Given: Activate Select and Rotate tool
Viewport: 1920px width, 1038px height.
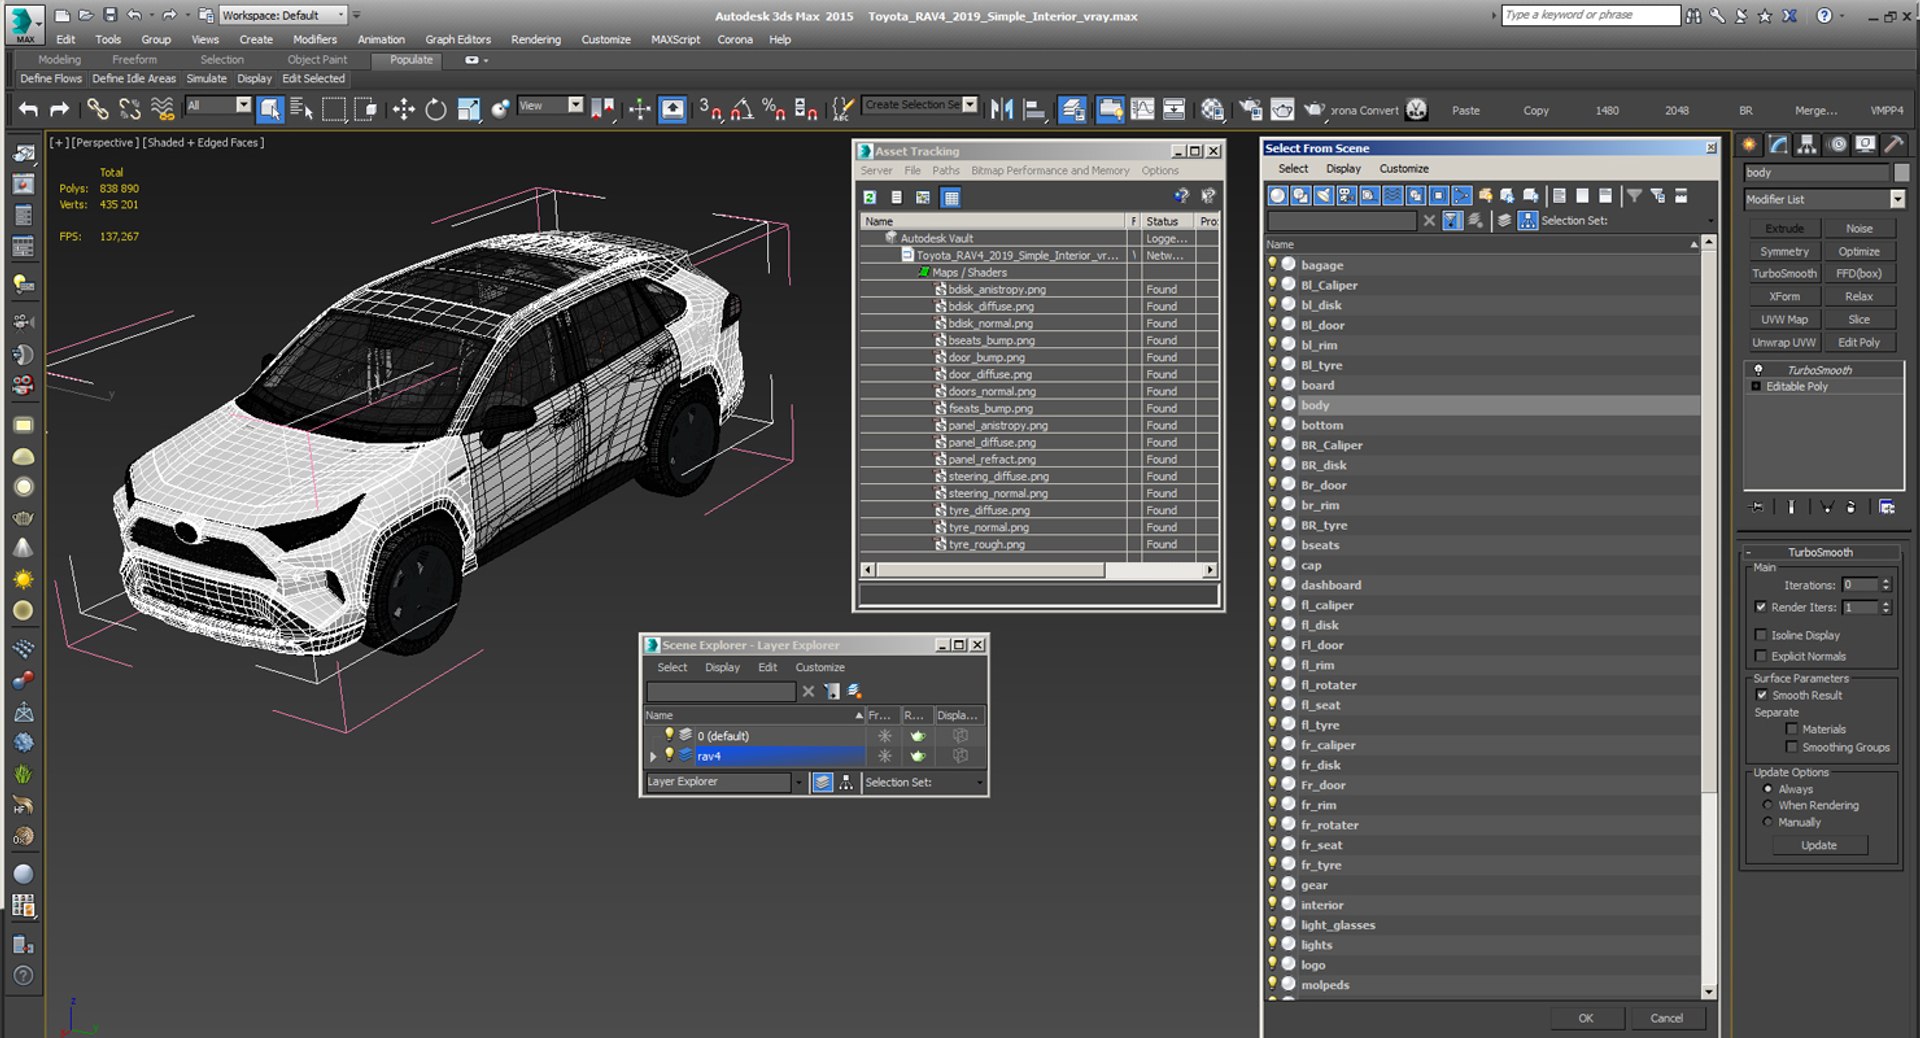Looking at the screenshot, I should click(x=436, y=109).
